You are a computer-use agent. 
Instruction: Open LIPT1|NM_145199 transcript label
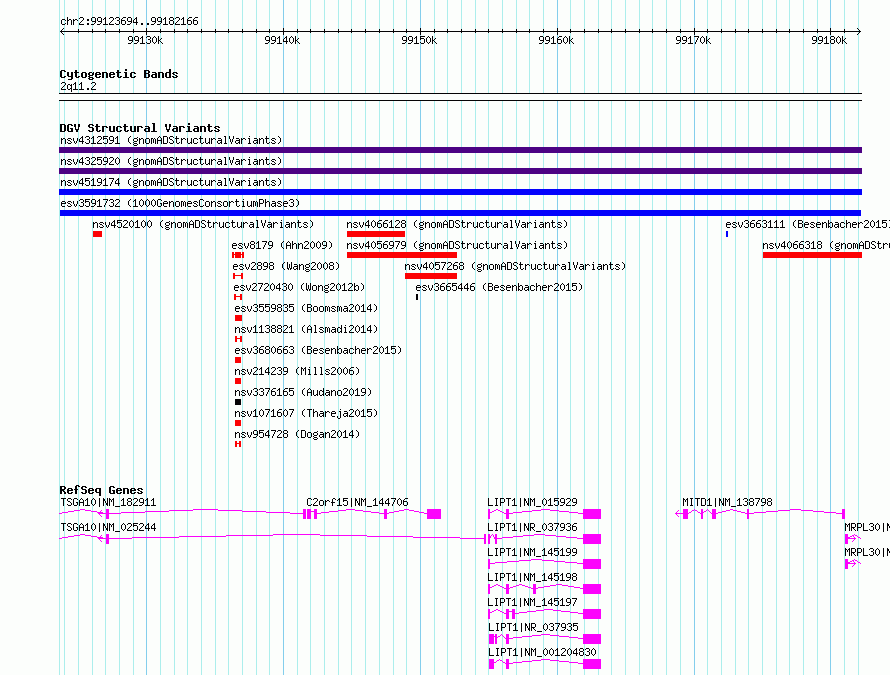click(x=532, y=552)
